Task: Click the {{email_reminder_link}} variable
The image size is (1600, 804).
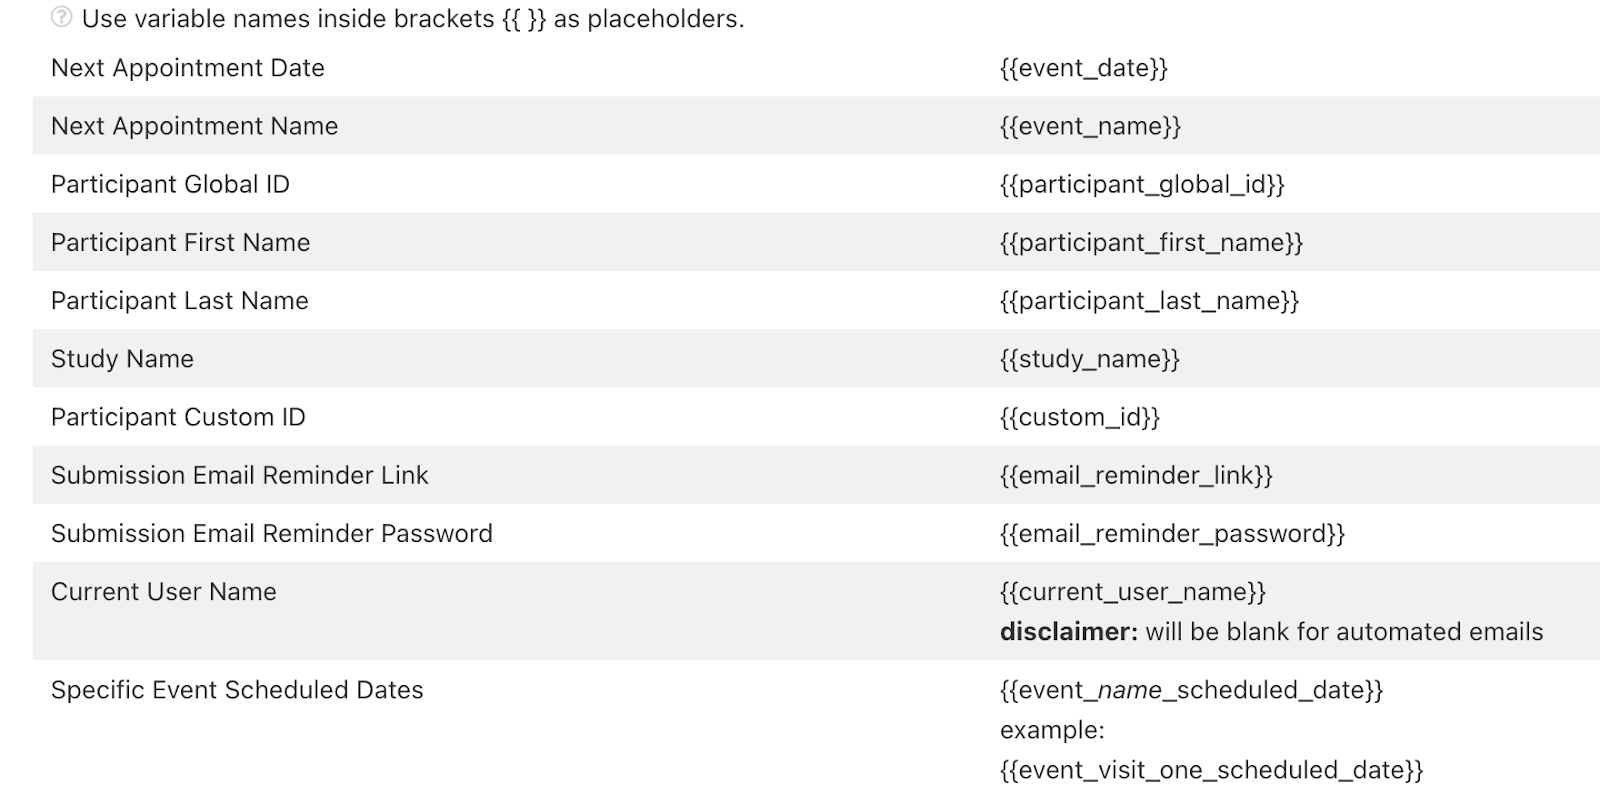Action: tap(1136, 475)
